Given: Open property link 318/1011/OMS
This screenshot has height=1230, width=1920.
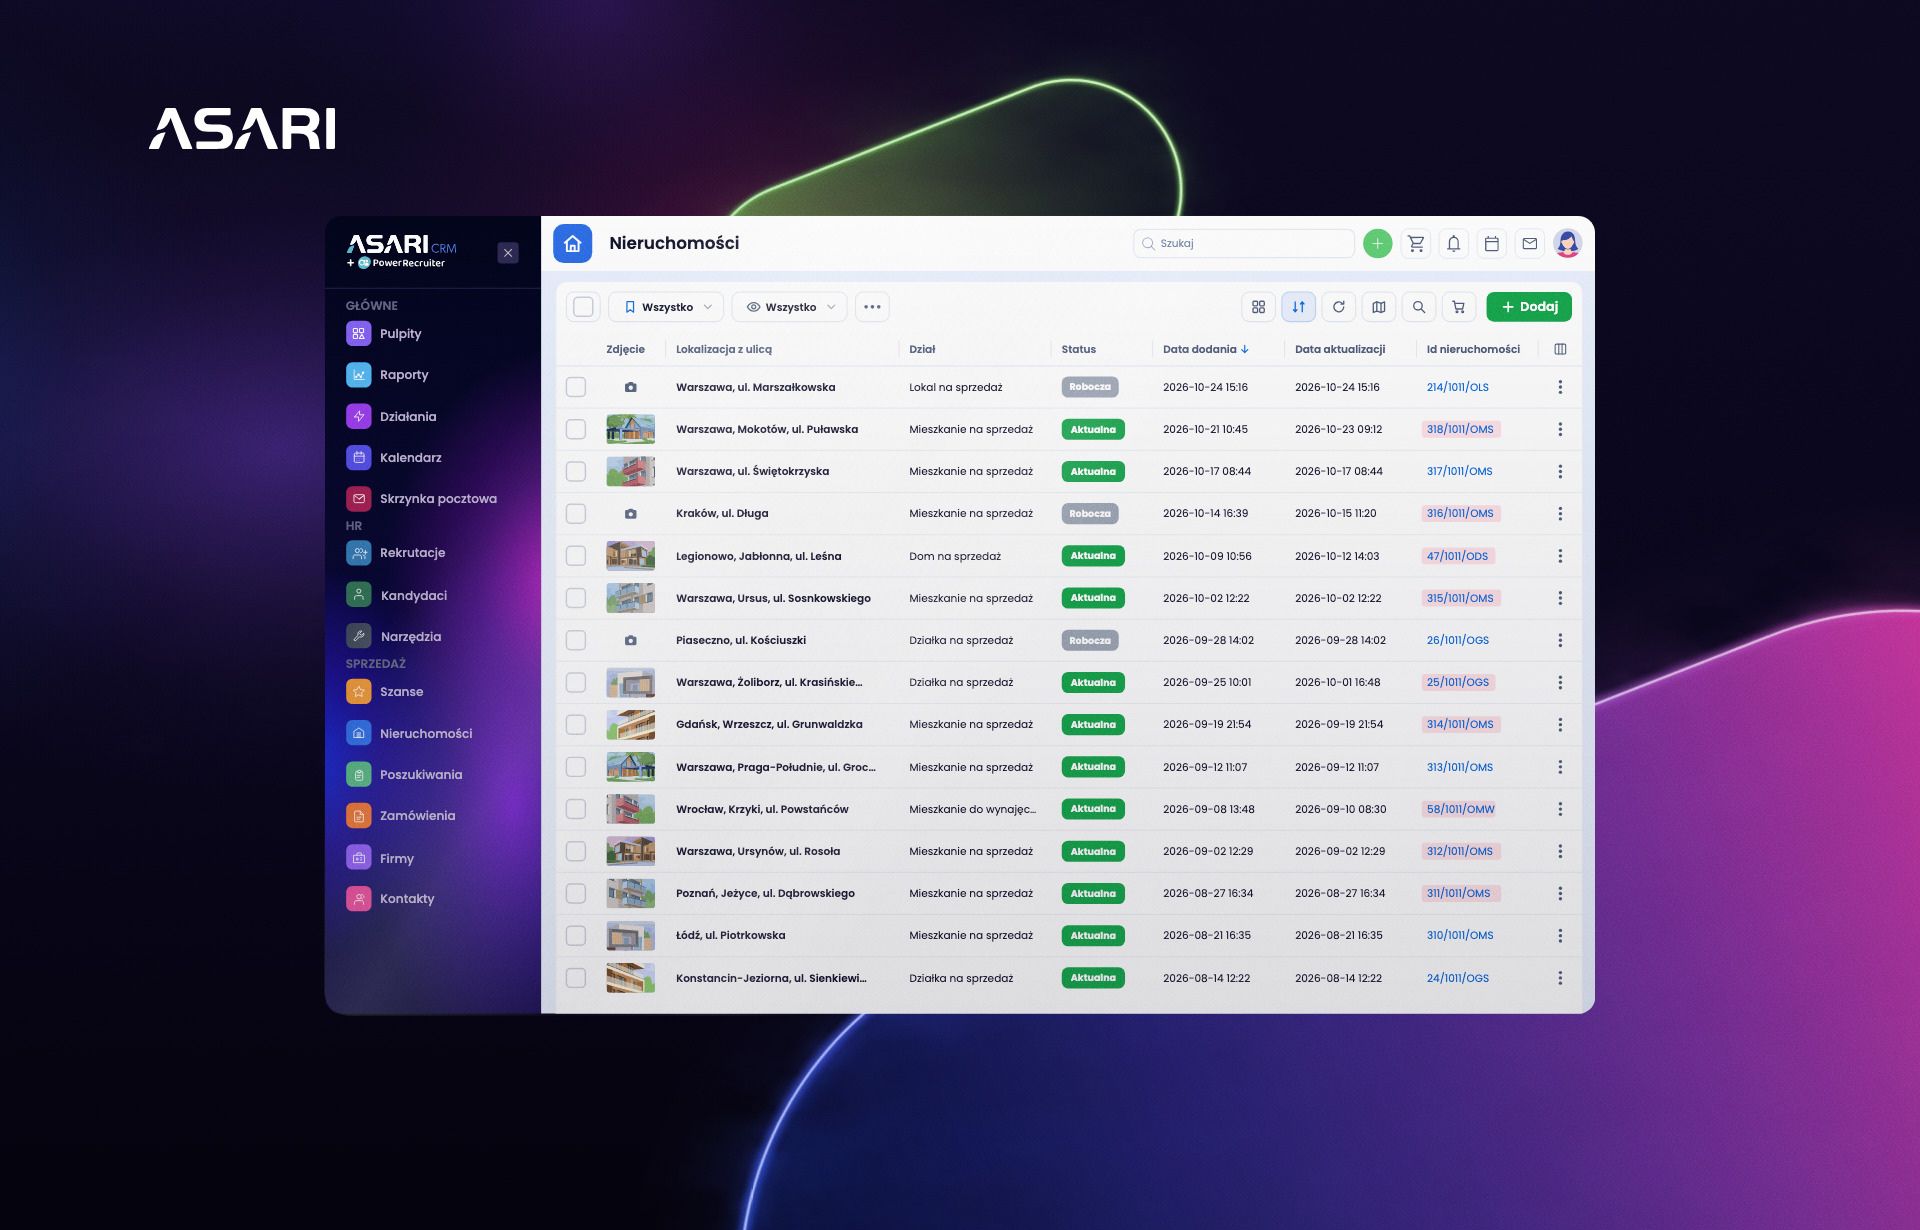Looking at the screenshot, I should [1460, 429].
